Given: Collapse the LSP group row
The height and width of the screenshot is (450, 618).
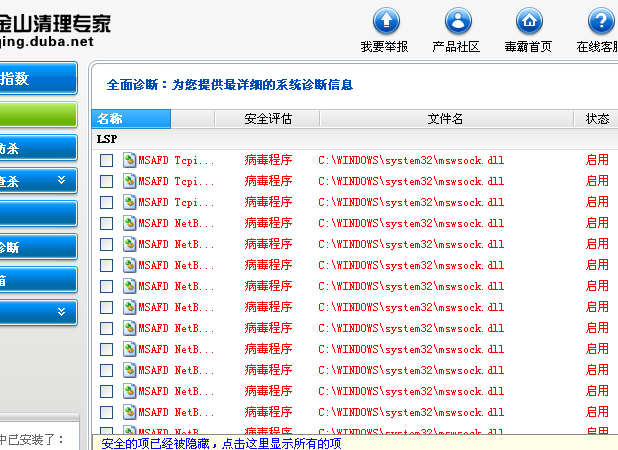Looking at the screenshot, I should [355, 139].
